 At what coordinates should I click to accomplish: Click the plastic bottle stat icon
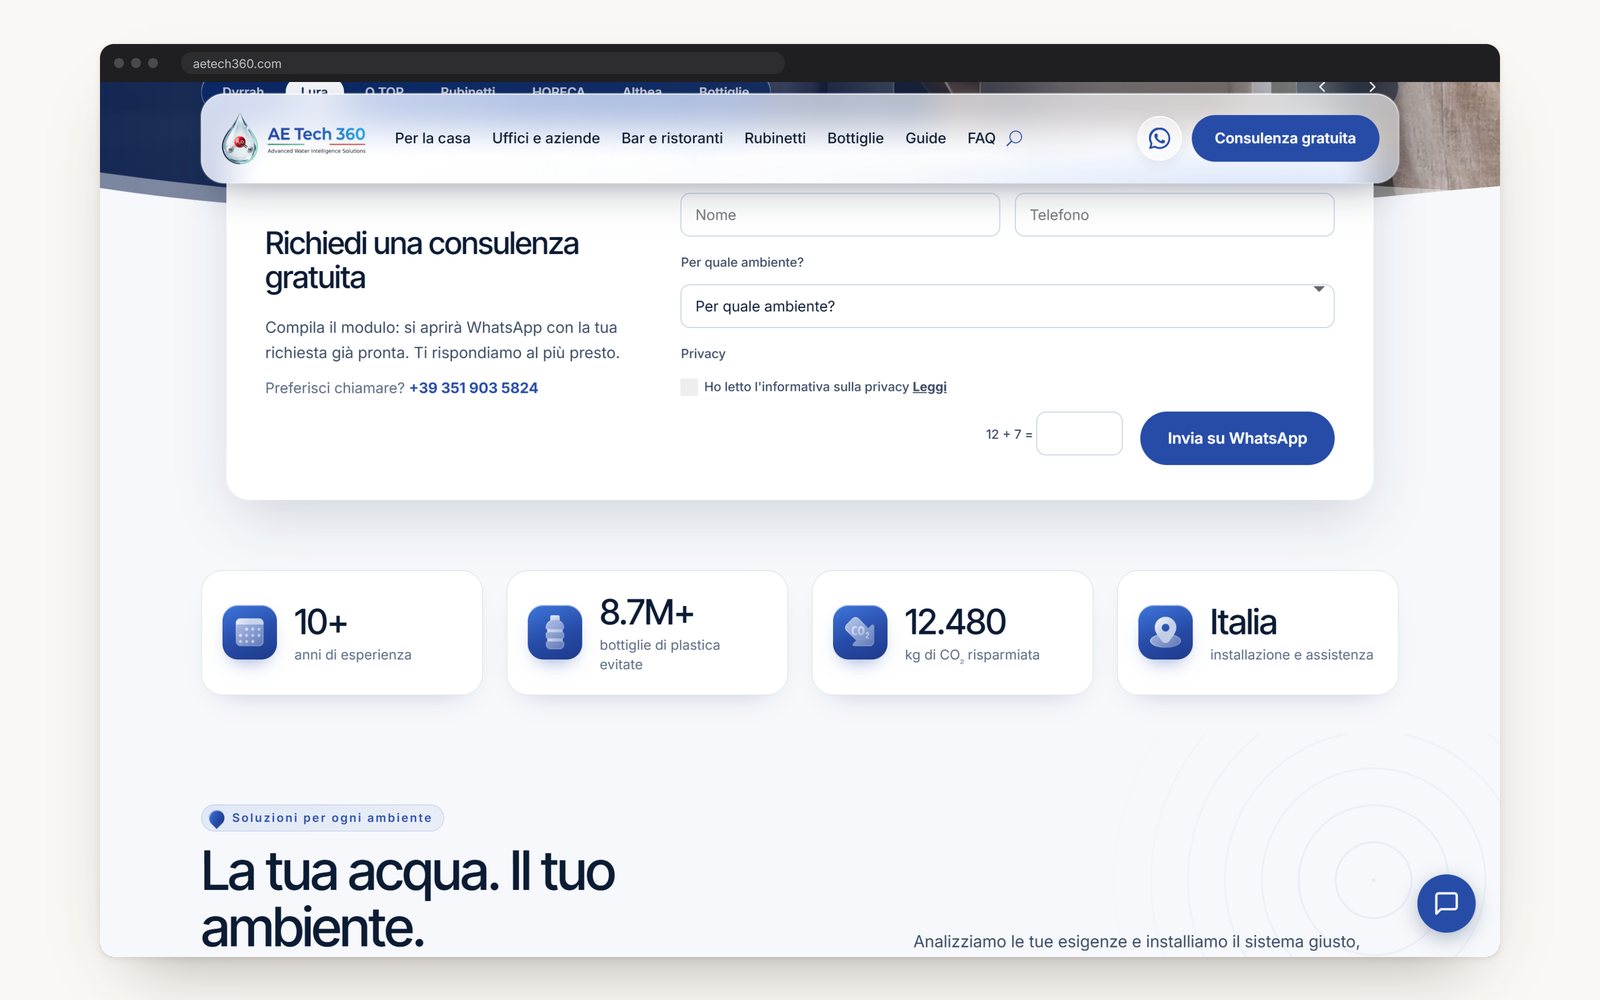555,632
